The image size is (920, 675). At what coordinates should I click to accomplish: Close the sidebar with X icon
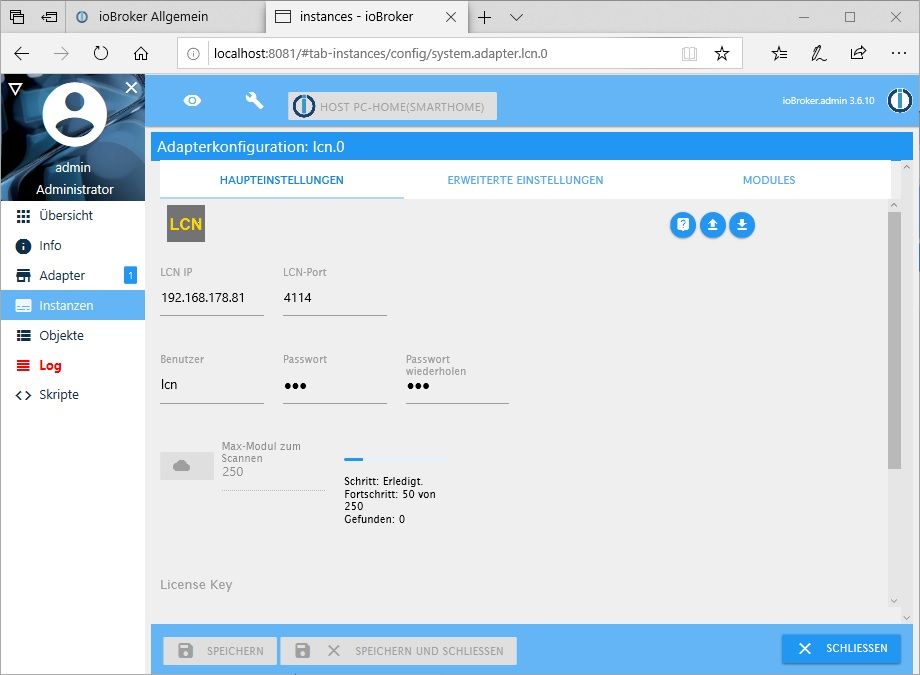tap(131, 87)
